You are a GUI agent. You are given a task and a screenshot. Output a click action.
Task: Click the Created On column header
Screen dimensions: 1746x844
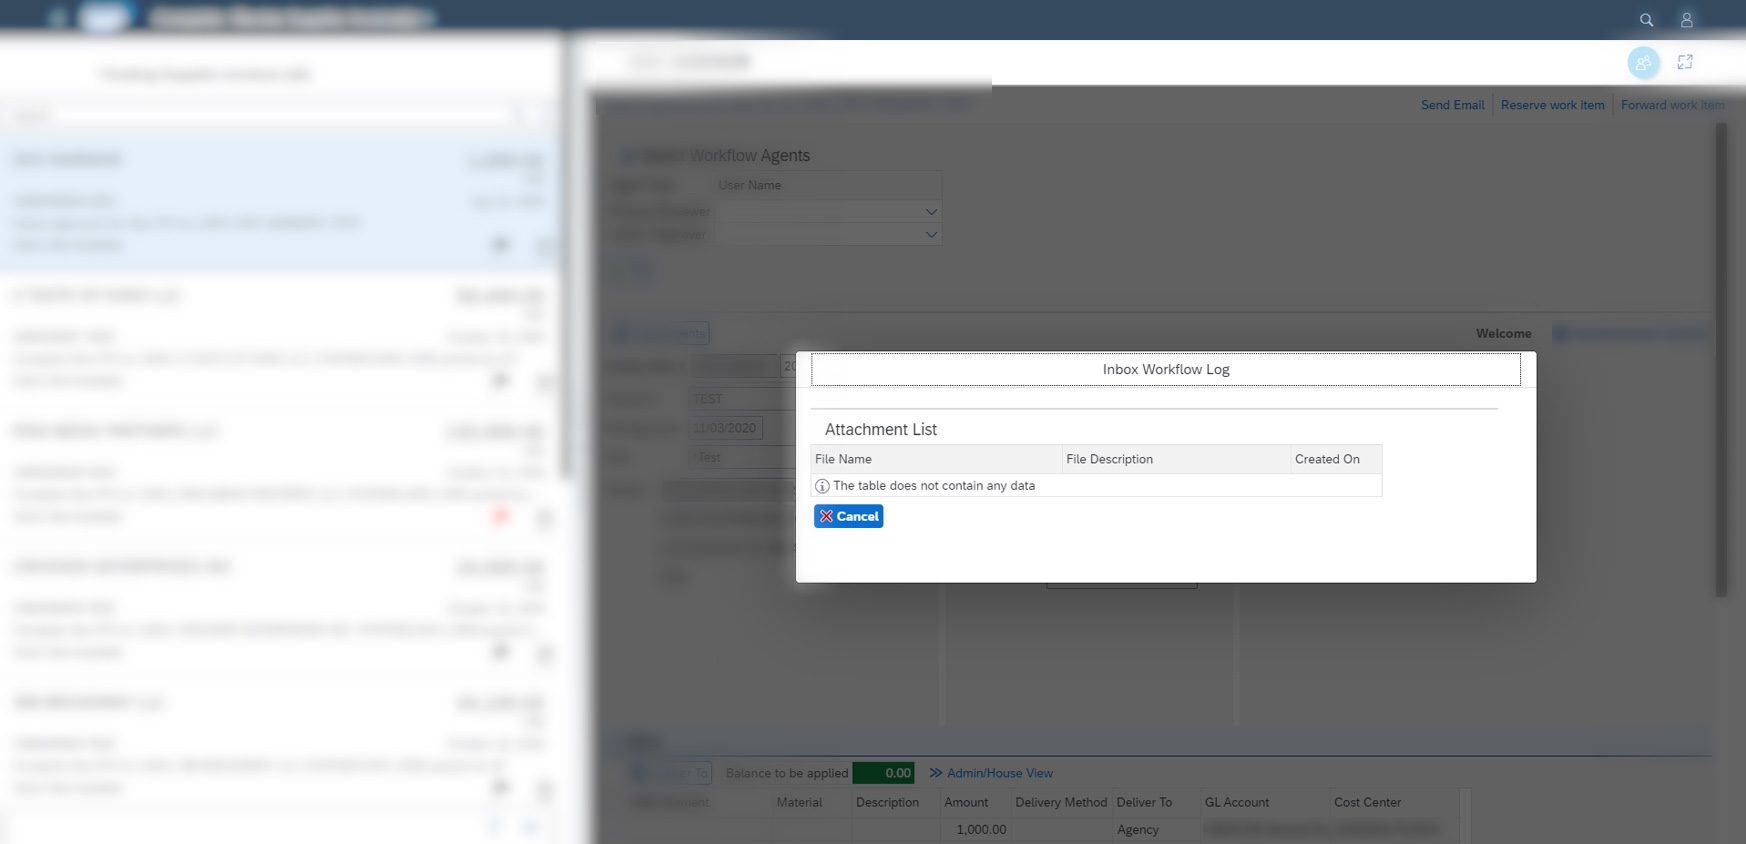[1336, 459]
